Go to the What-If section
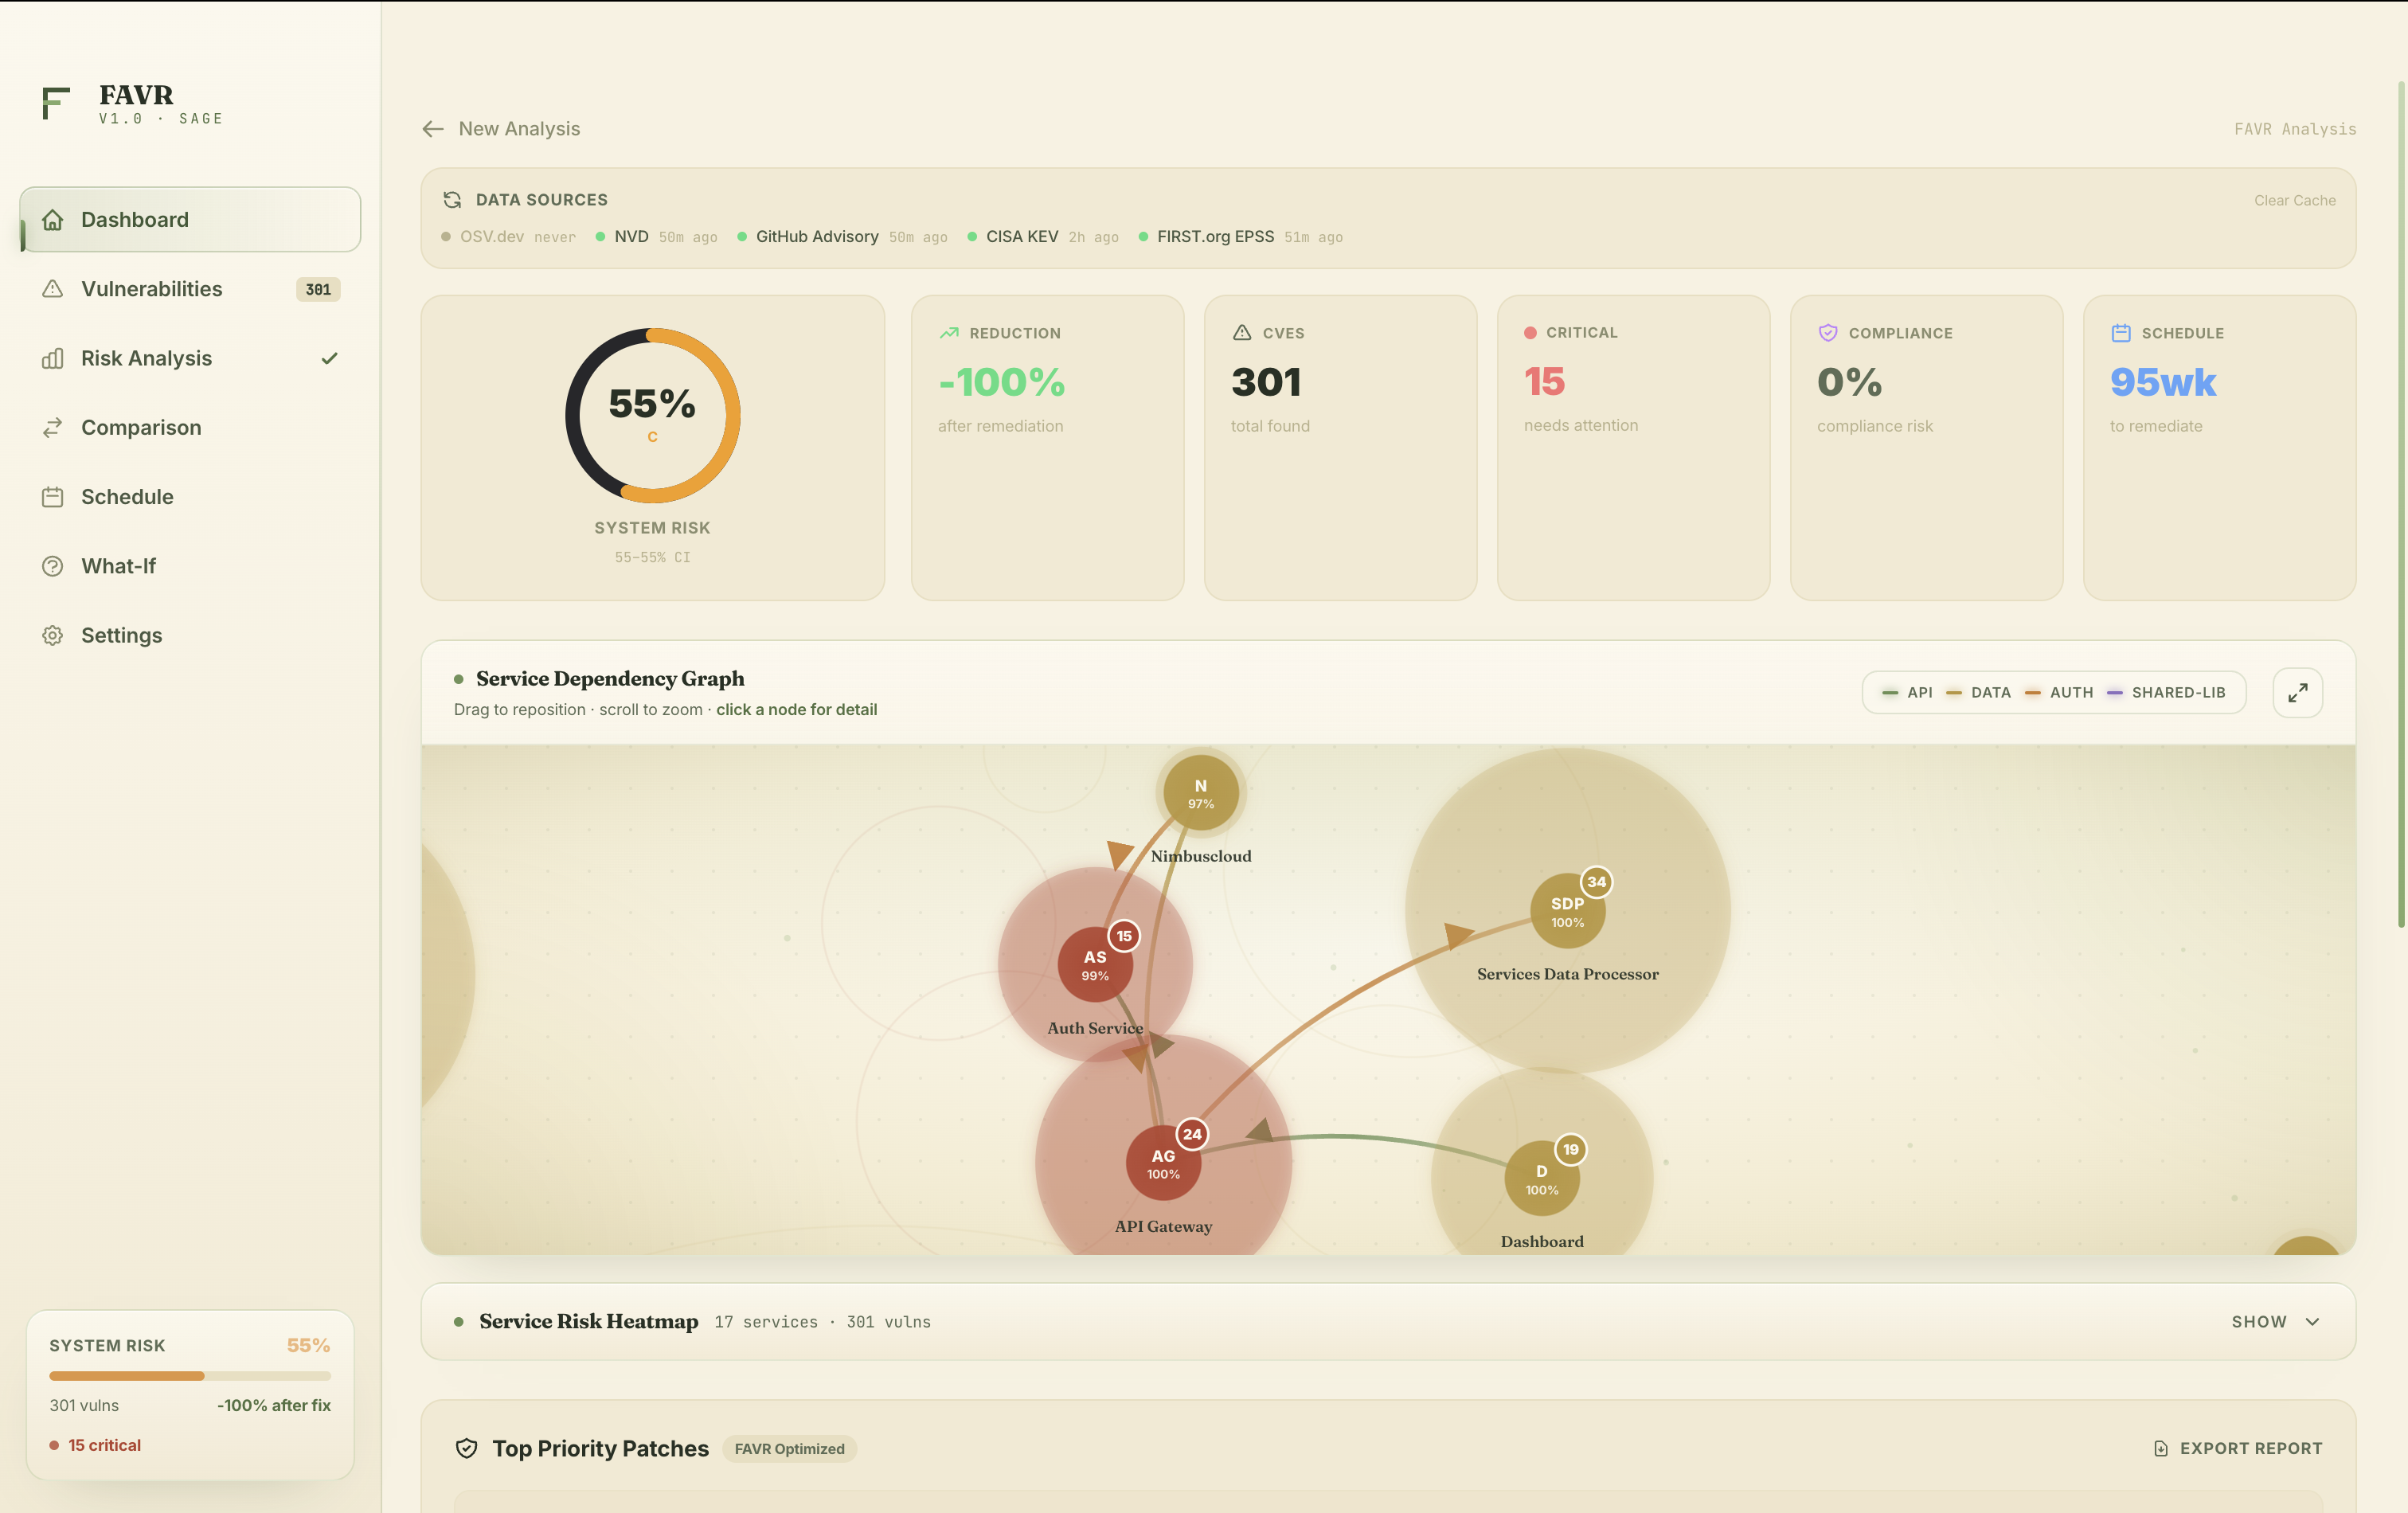 (118, 566)
